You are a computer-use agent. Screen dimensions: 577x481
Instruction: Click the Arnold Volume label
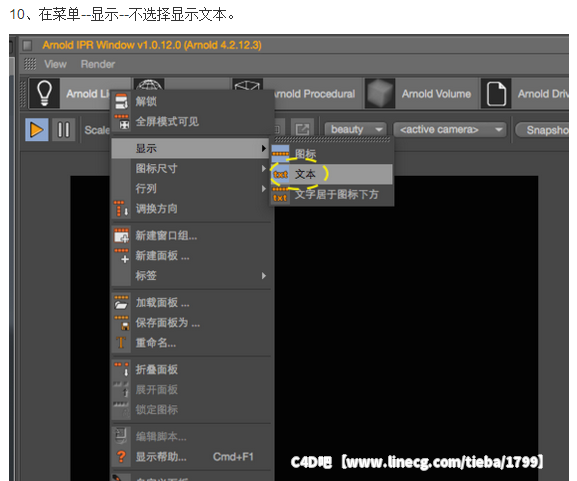(436, 94)
